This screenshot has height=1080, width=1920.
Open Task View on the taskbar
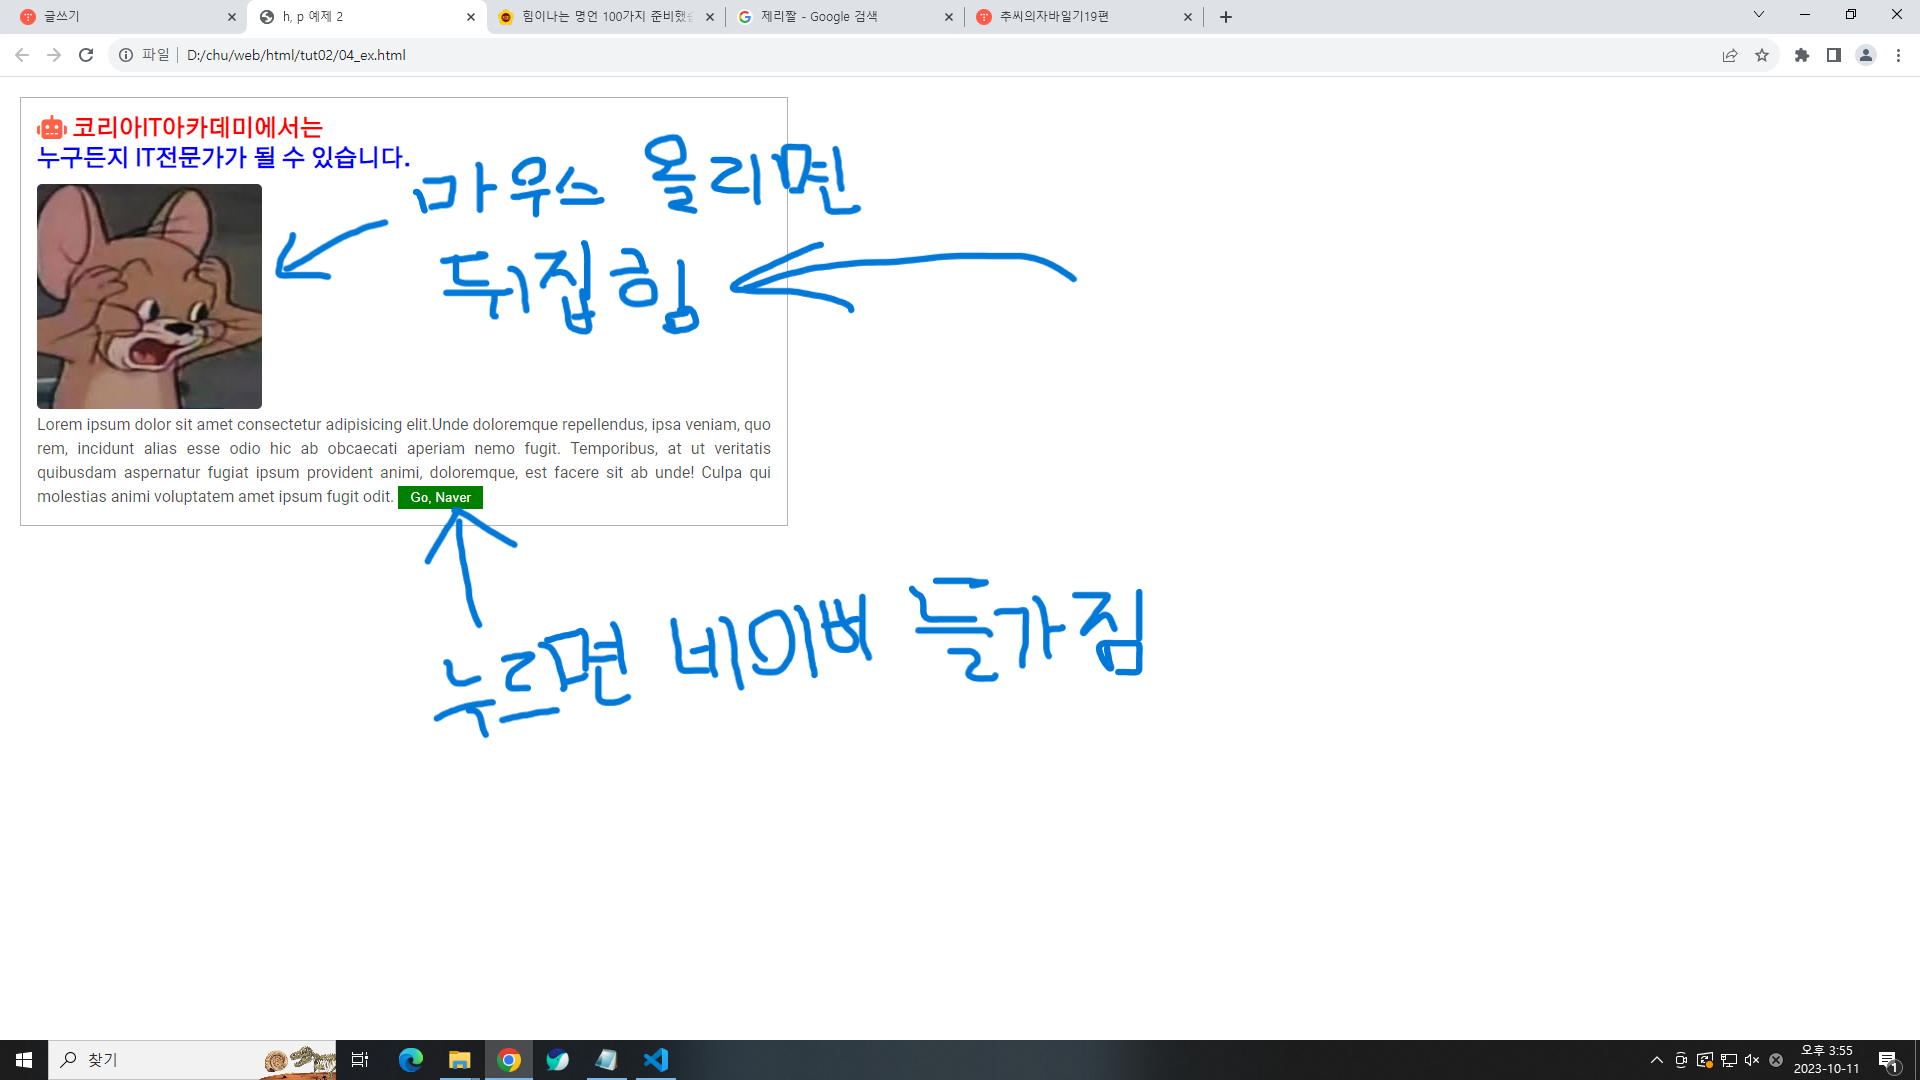click(360, 1060)
